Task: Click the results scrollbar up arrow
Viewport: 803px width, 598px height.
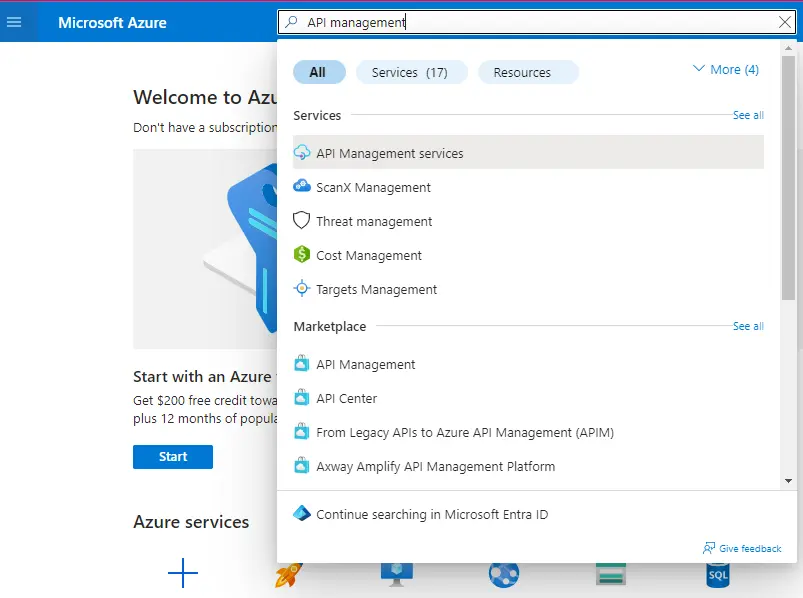Action: tap(788, 48)
